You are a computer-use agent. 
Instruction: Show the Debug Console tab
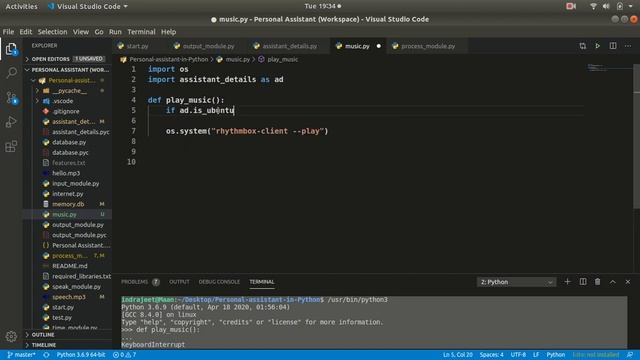(x=219, y=282)
